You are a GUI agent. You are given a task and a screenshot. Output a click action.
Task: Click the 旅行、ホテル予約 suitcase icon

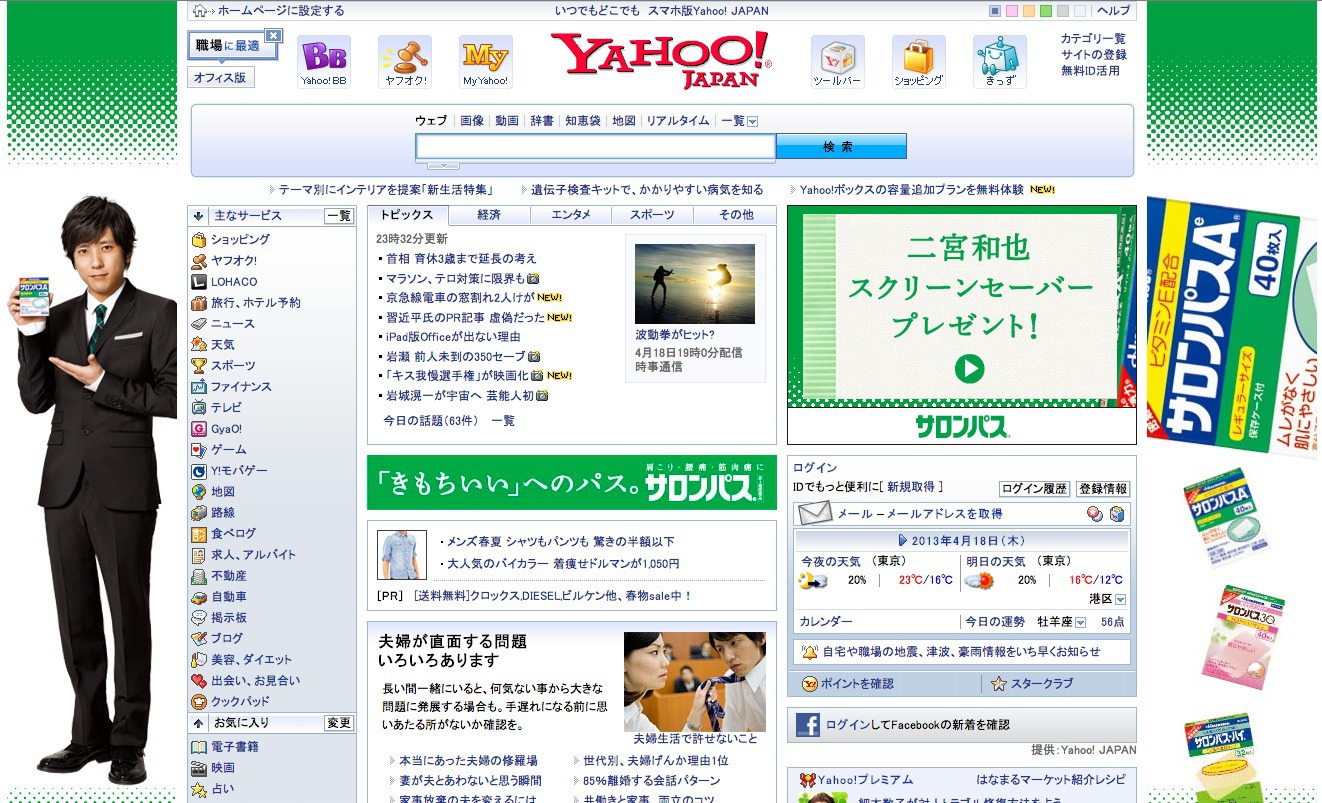point(199,303)
